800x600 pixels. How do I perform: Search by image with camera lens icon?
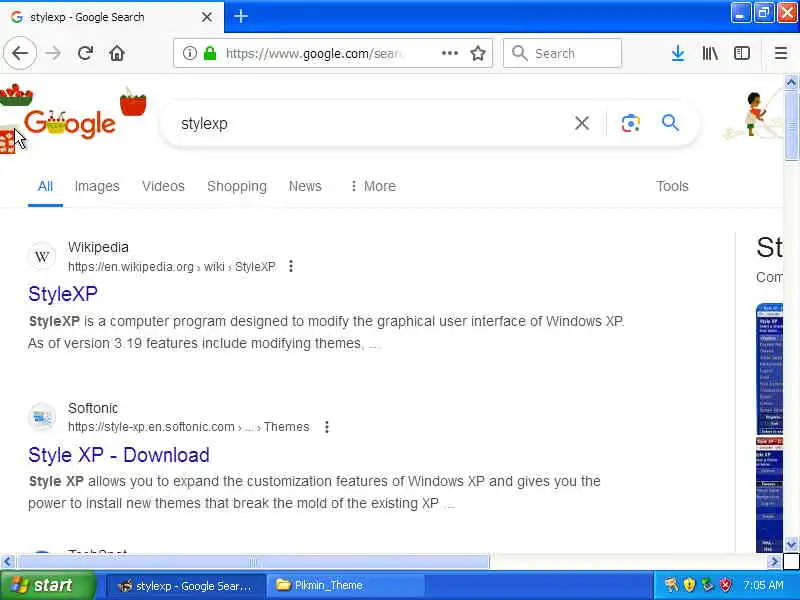(631, 123)
